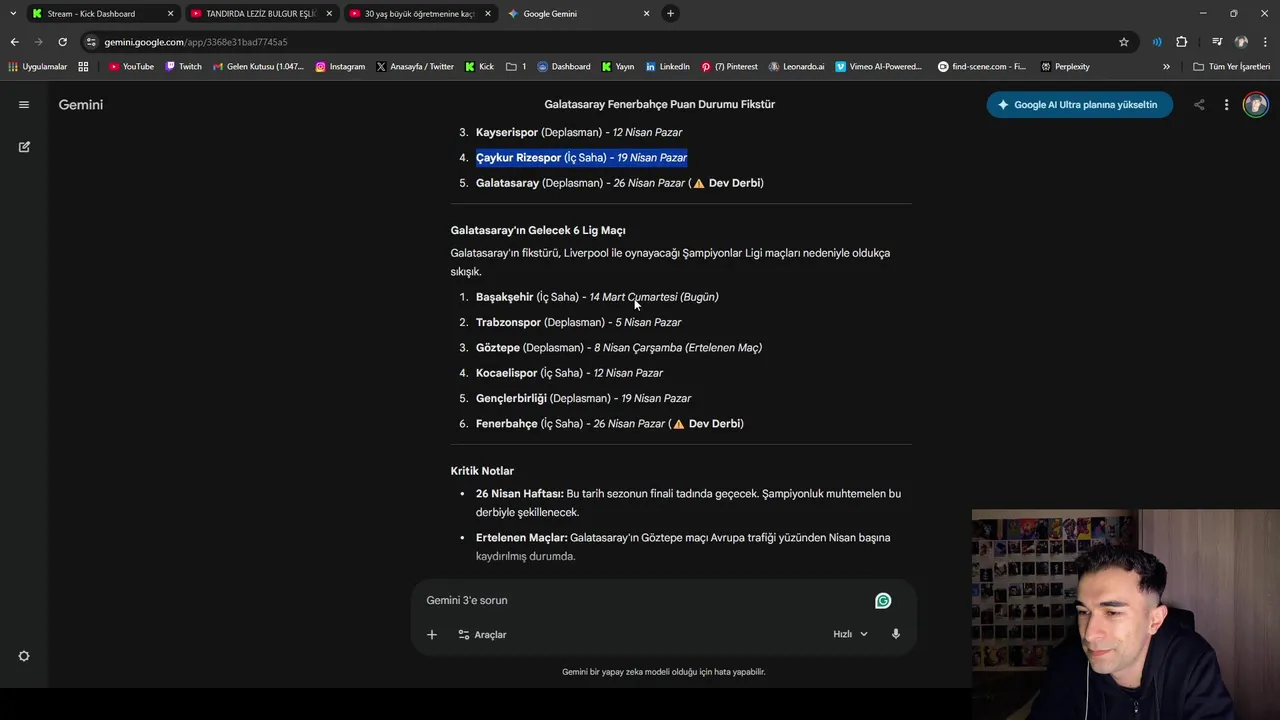Share the conversation with the share icon

(1199, 104)
